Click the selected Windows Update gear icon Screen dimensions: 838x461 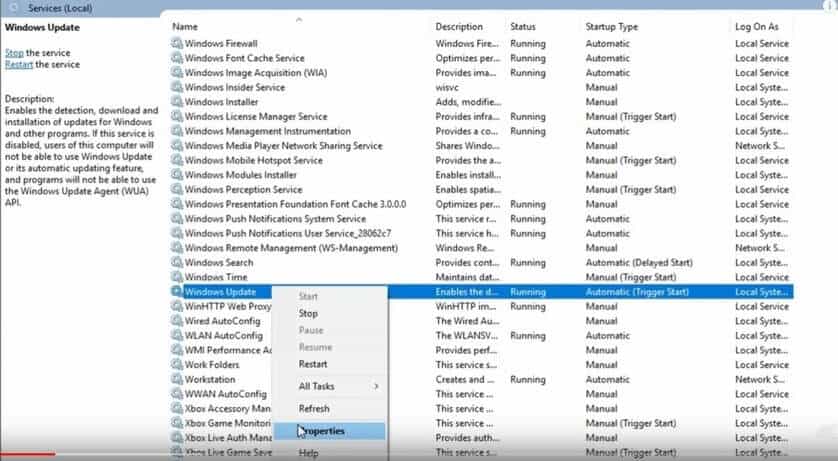click(177, 291)
